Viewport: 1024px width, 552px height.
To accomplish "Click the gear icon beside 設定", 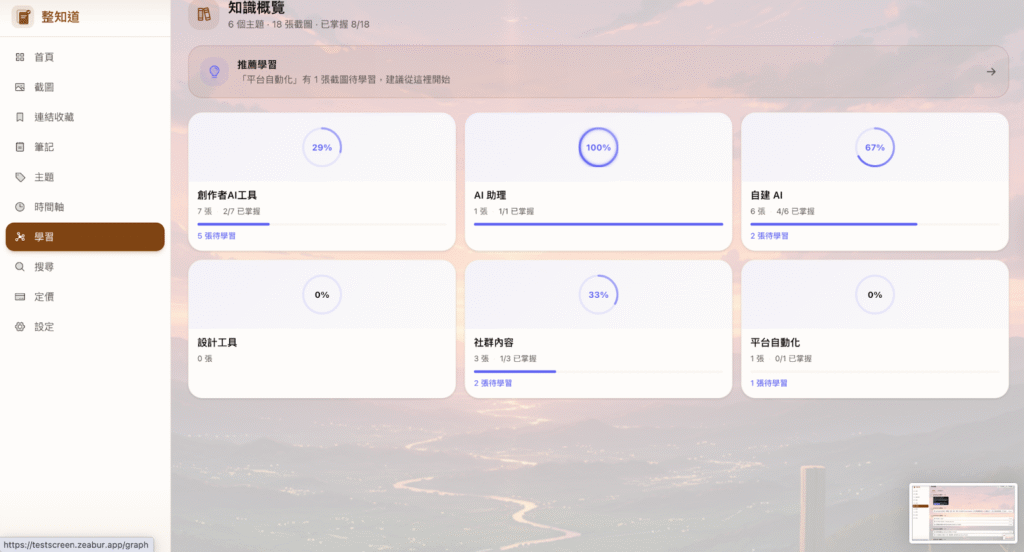I will click(20, 327).
